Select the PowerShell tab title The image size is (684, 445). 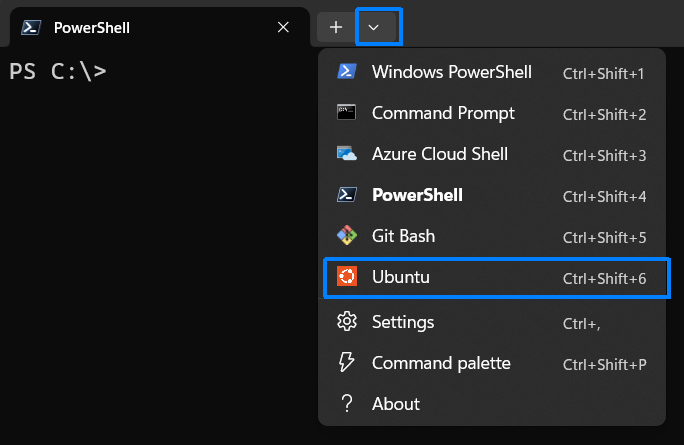click(x=92, y=28)
